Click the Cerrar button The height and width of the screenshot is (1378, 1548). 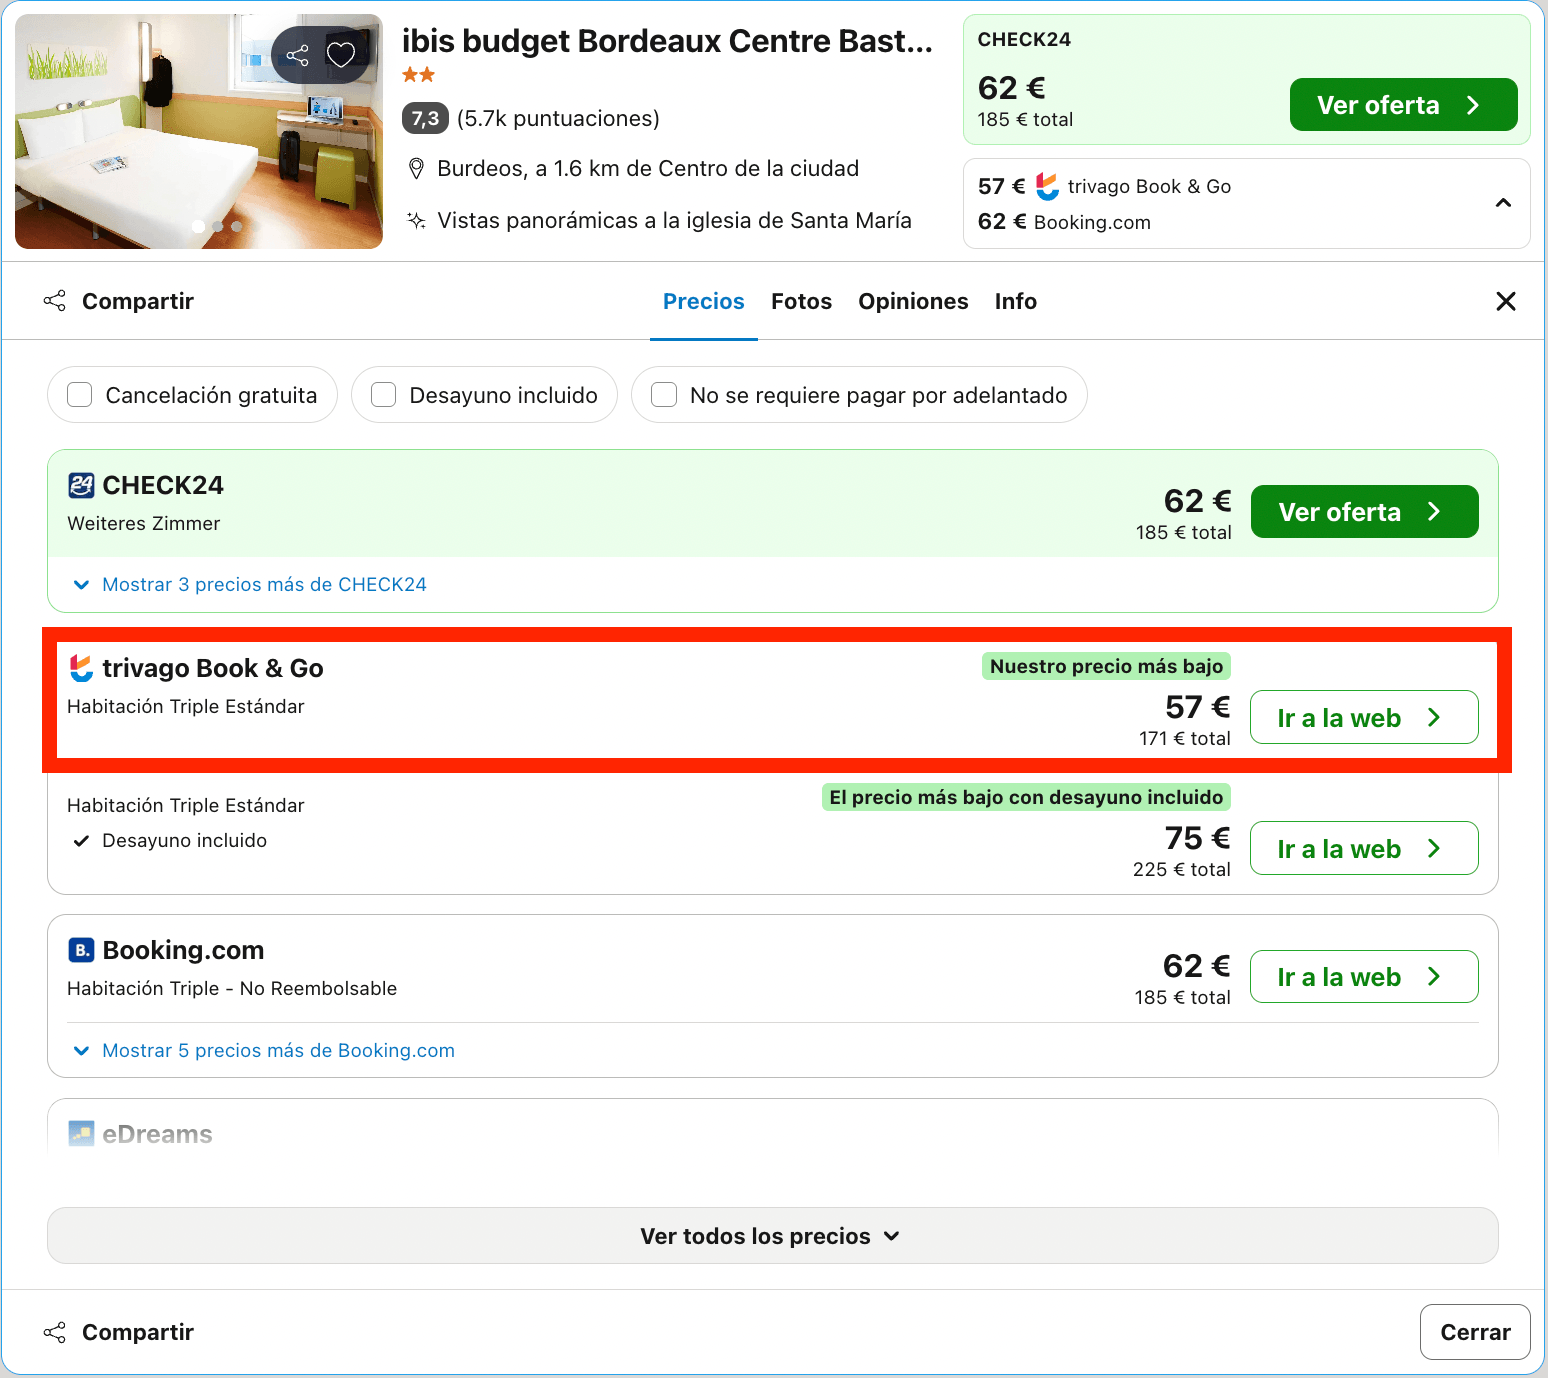[x=1475, y=1332]
